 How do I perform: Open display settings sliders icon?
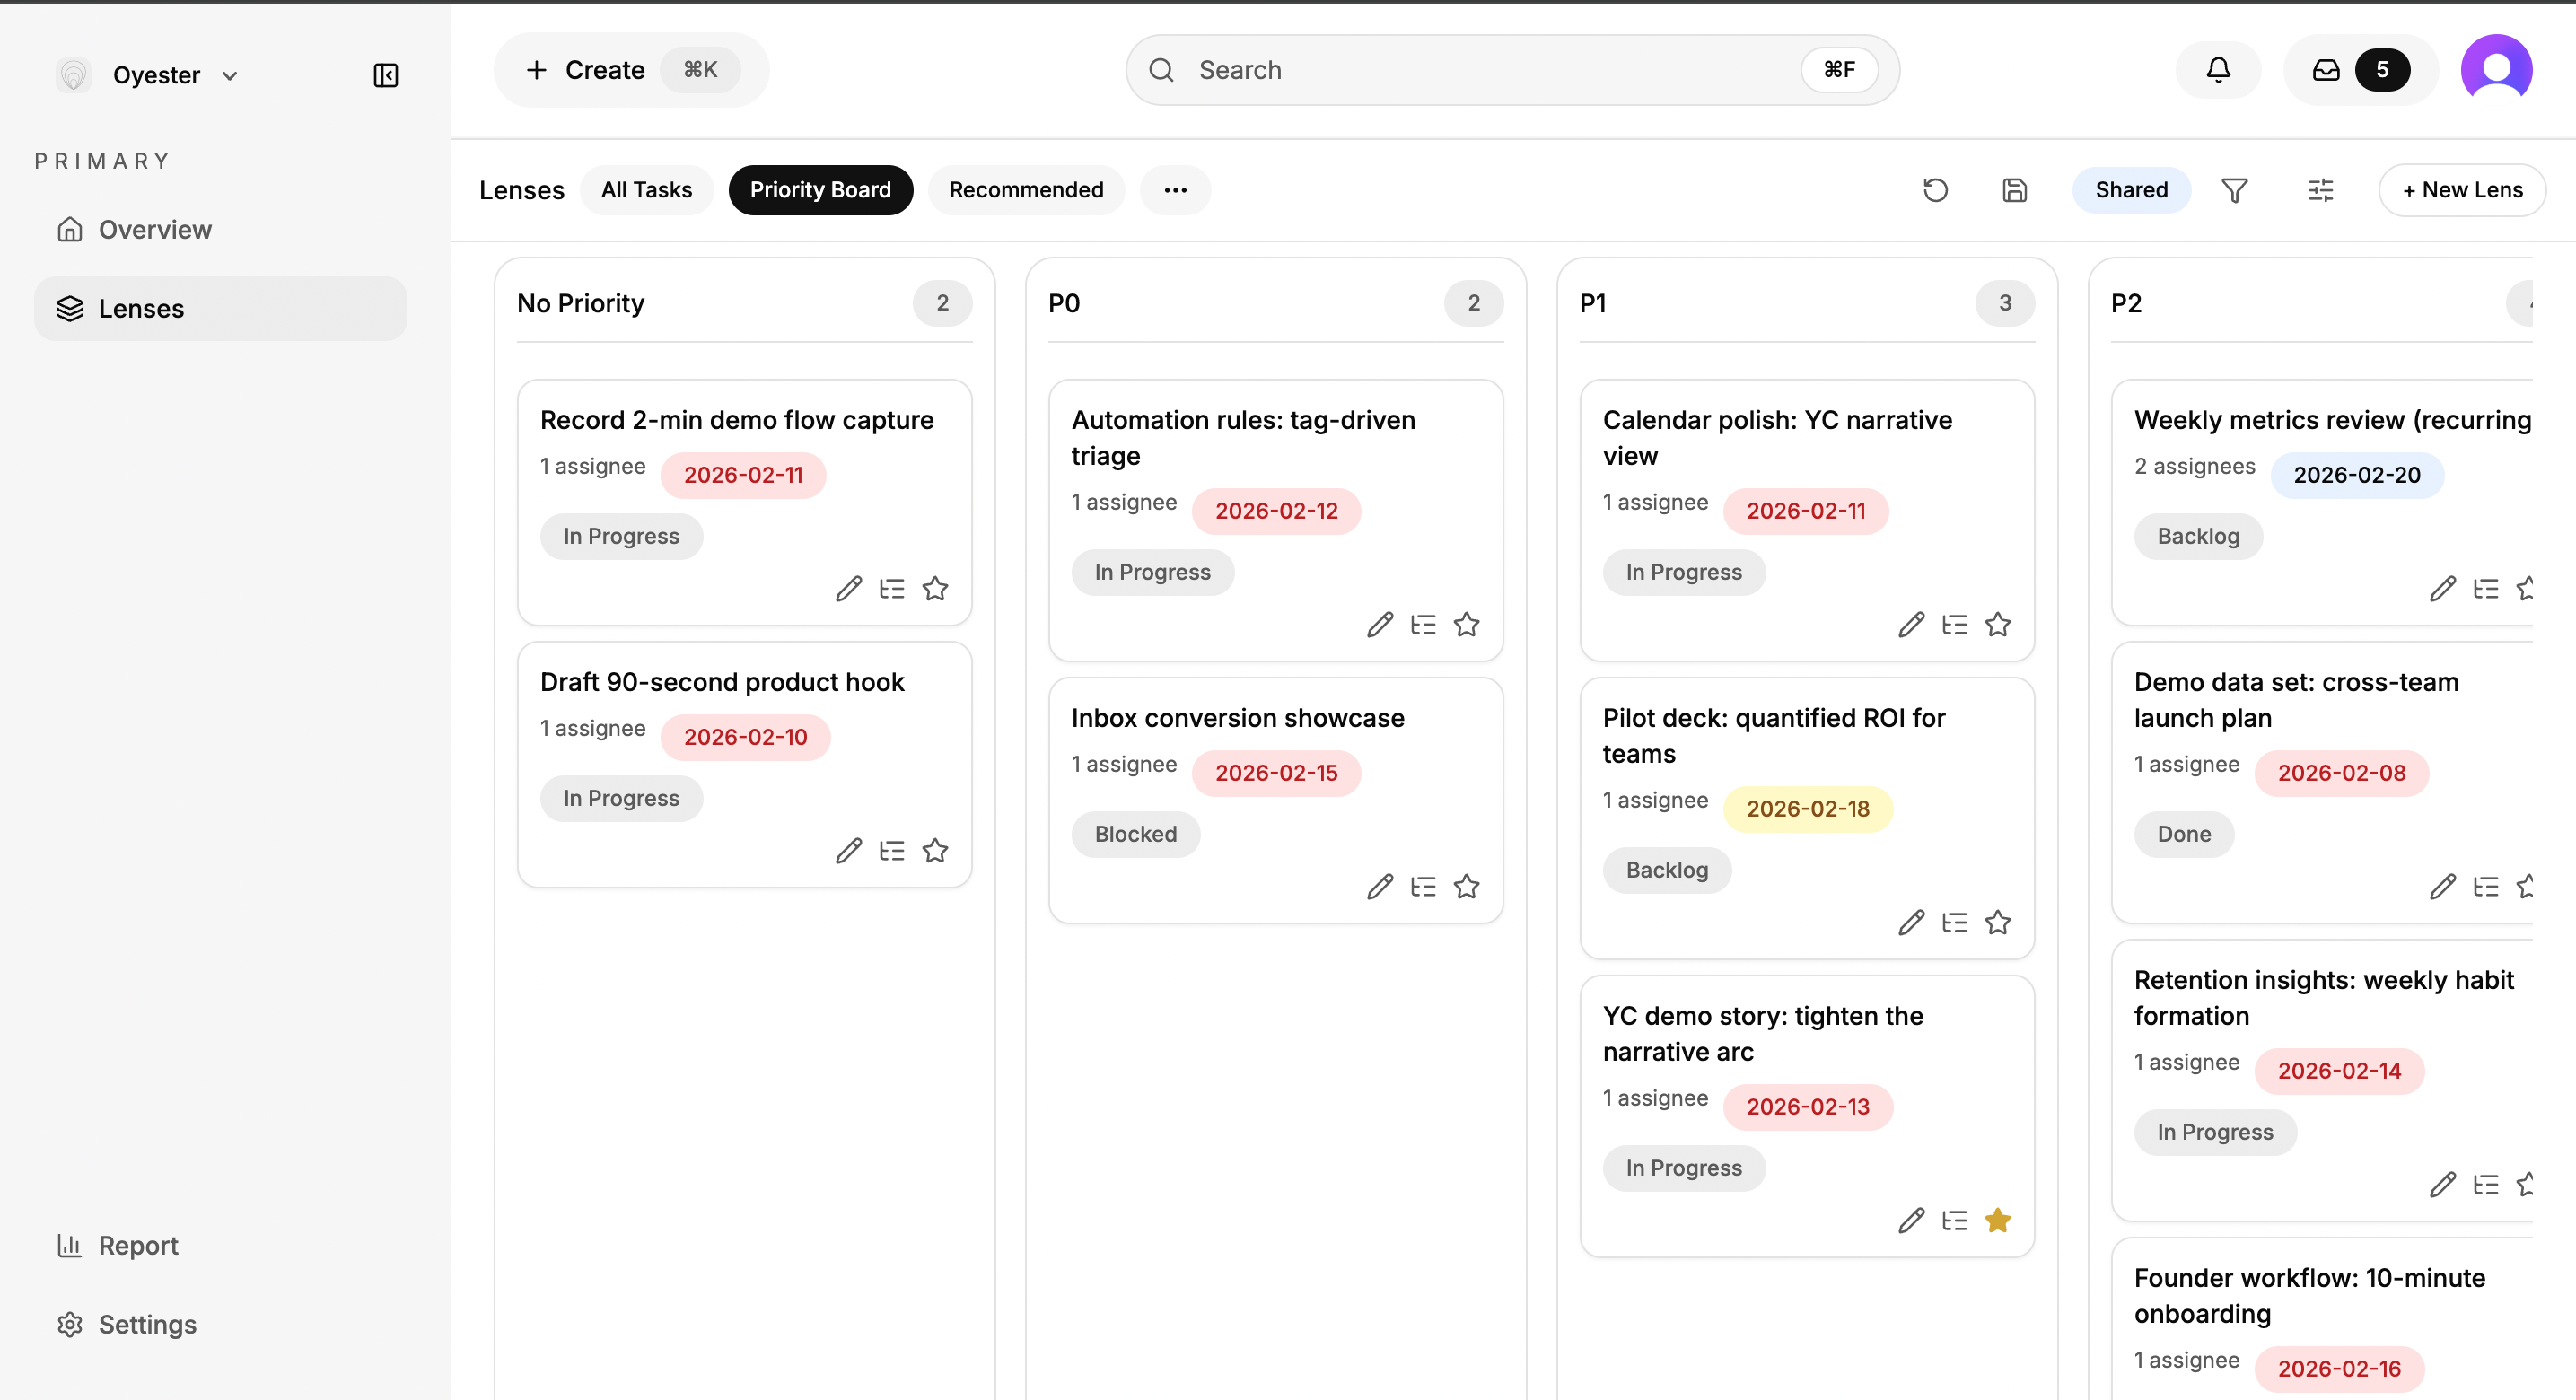pyautogui.click(x=2320, y=190)
